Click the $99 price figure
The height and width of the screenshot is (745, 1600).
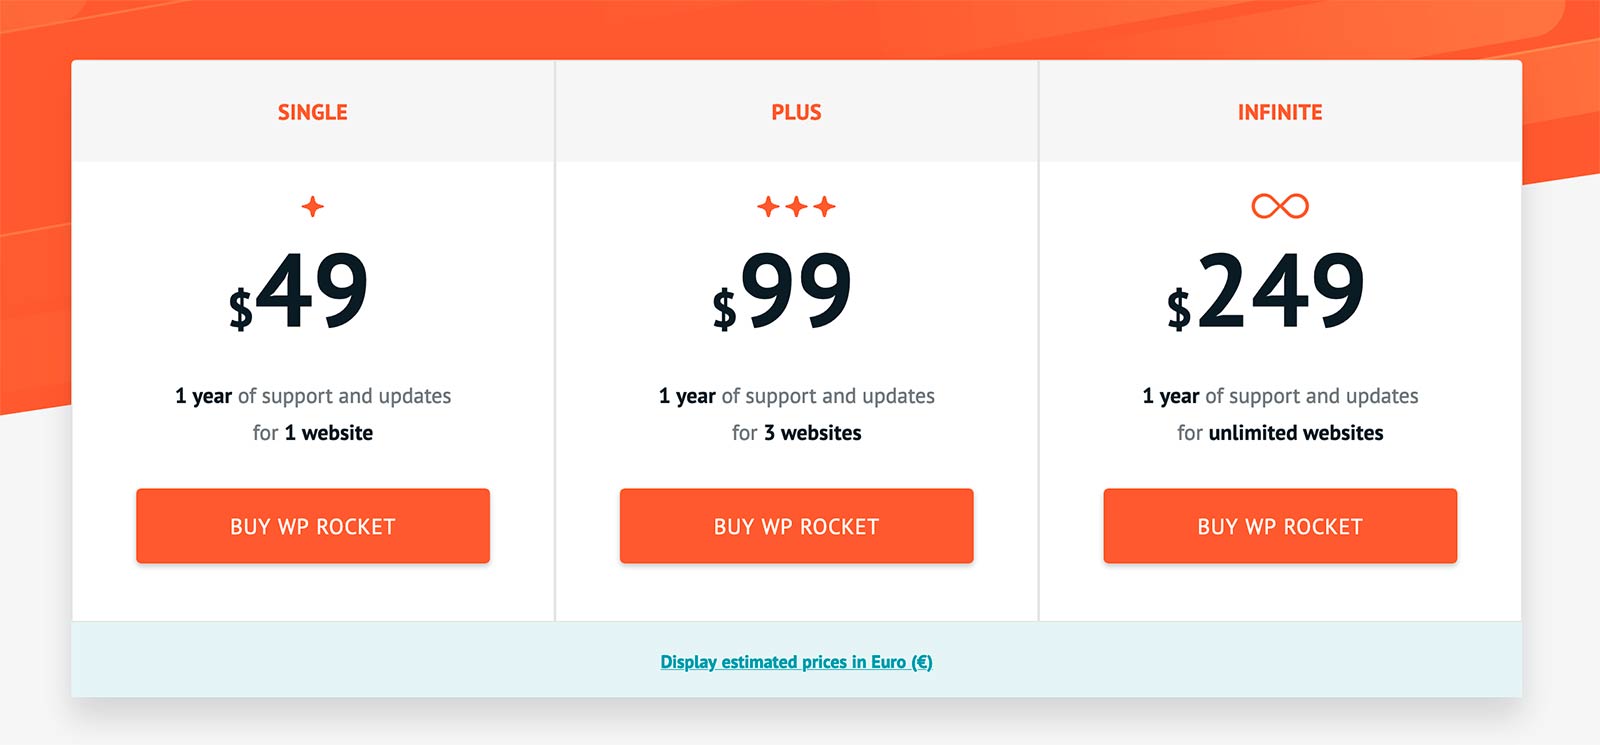coord(796,290)
